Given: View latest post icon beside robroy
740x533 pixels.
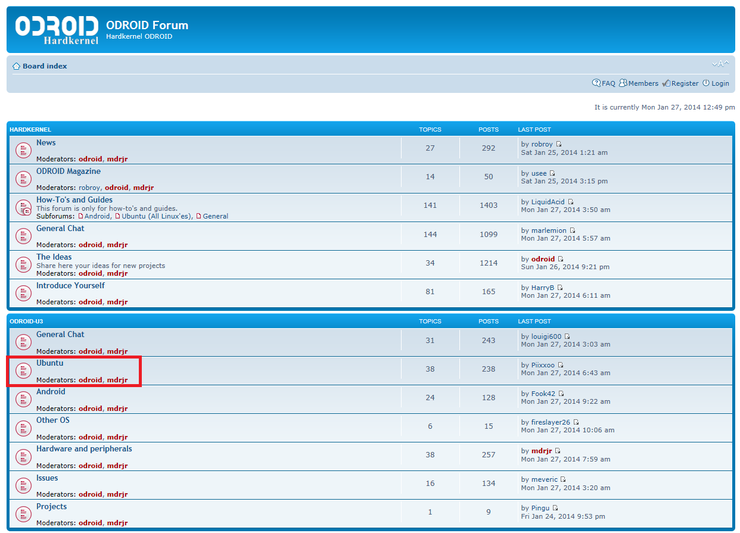Looking at the screenshot, I should pyautogui.click(x=559, y=144).
